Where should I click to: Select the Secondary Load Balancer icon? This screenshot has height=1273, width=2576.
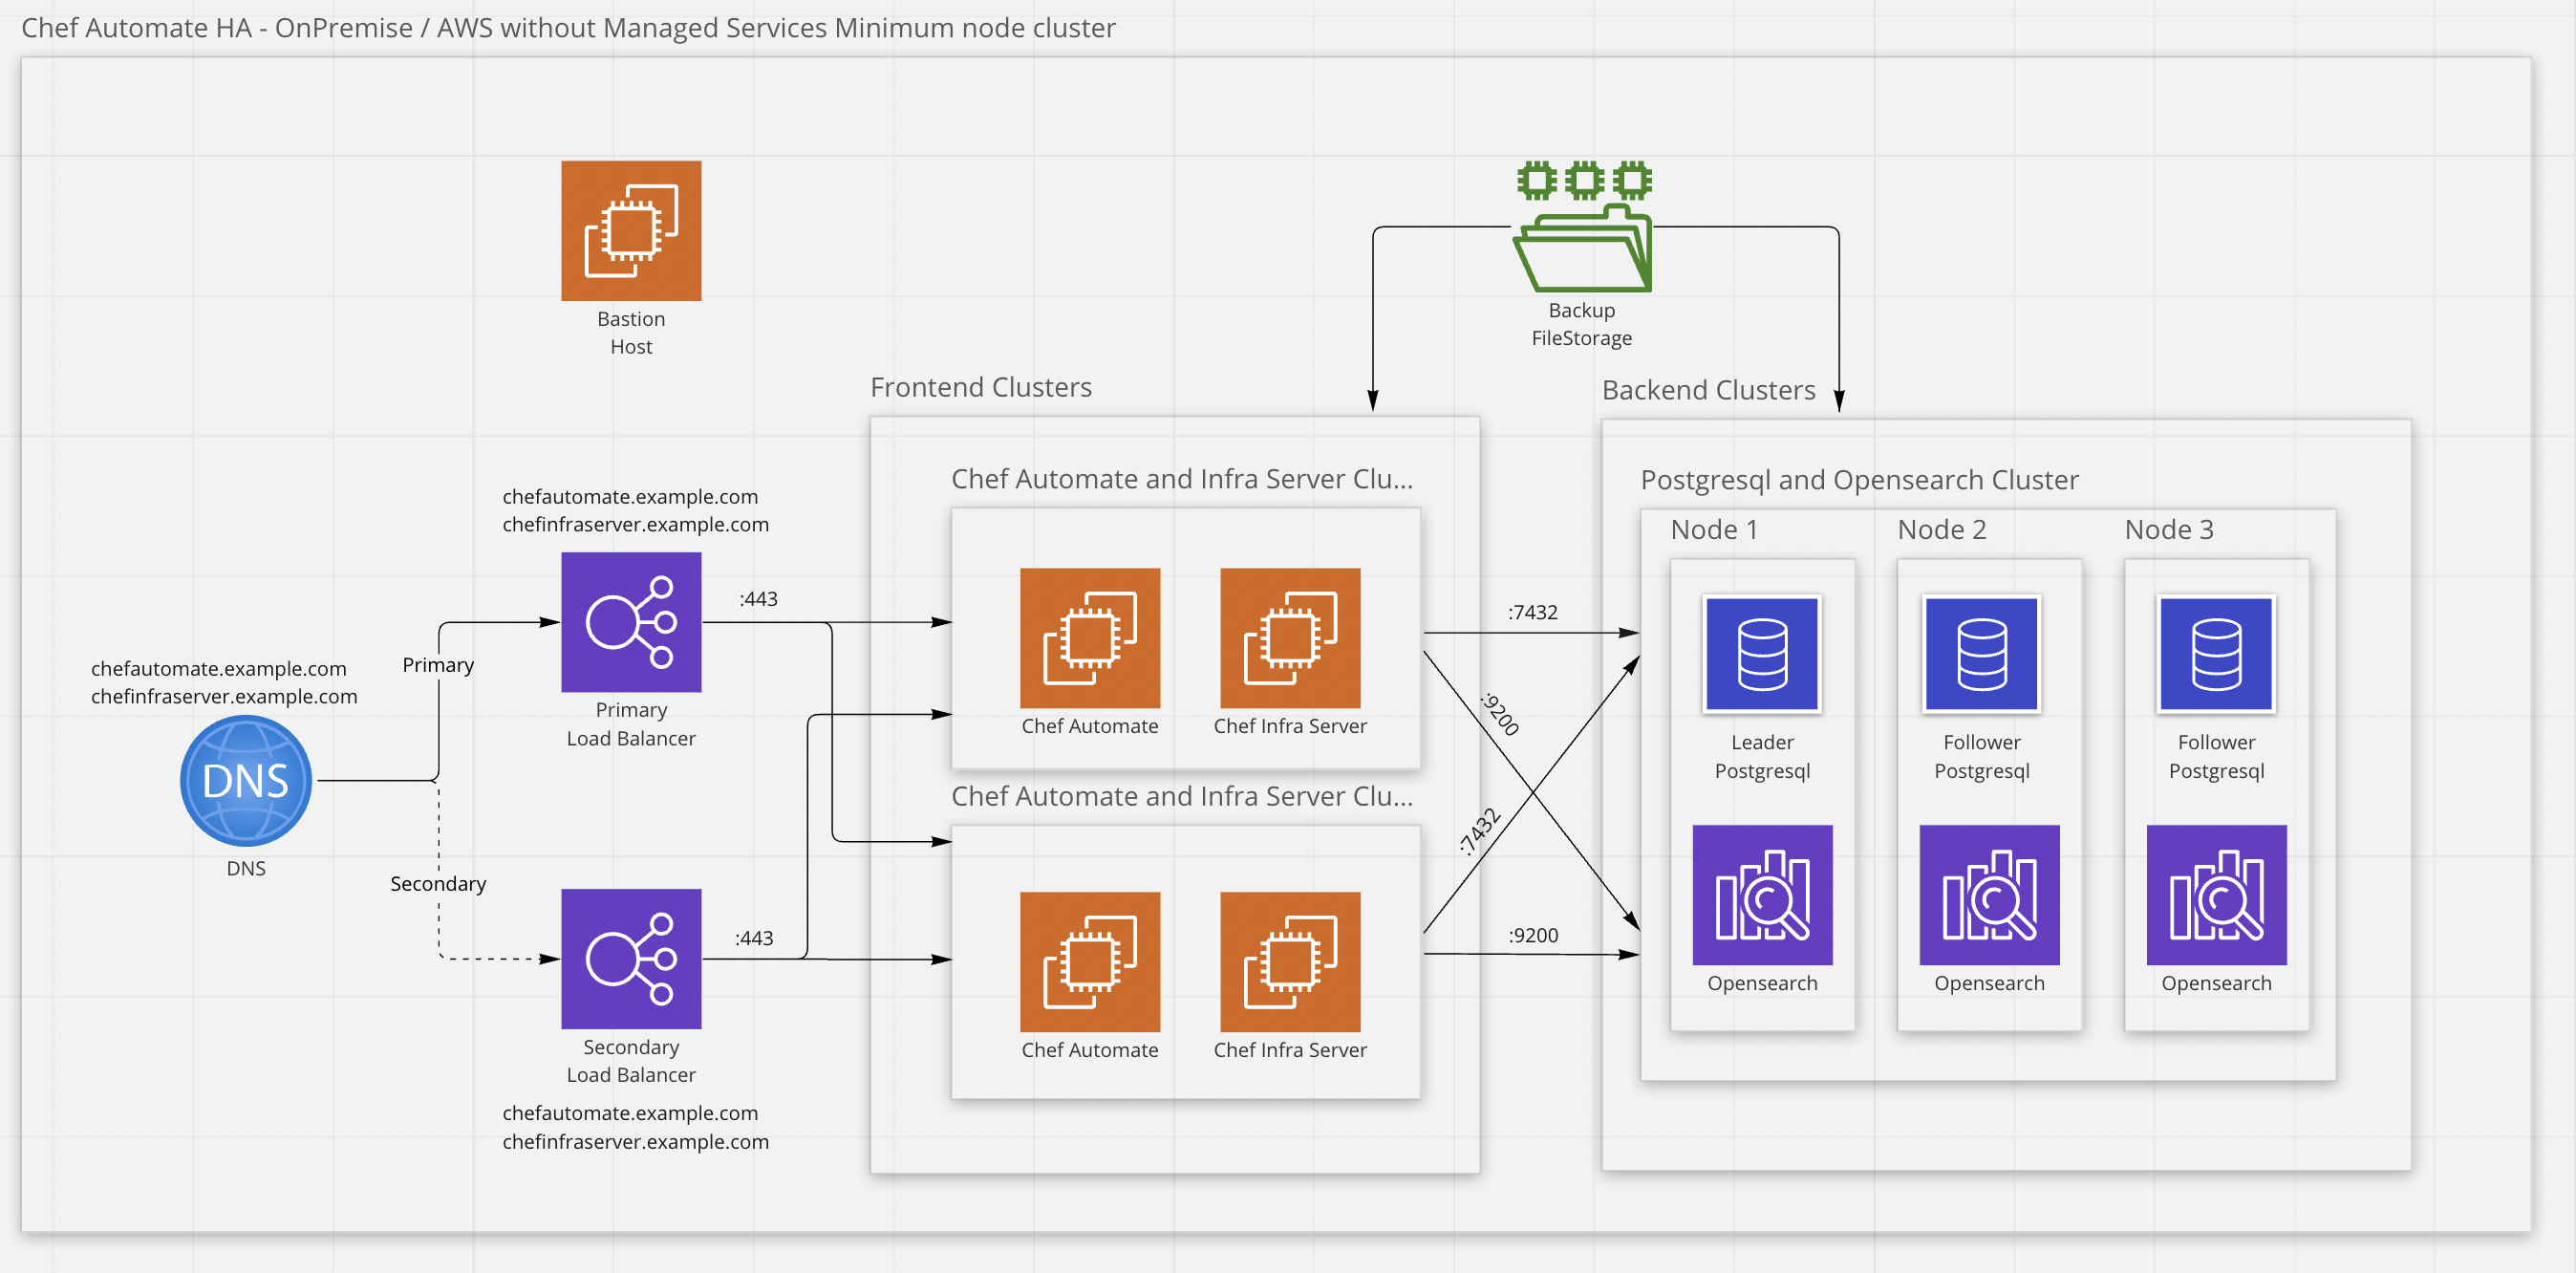coord(631,959)
